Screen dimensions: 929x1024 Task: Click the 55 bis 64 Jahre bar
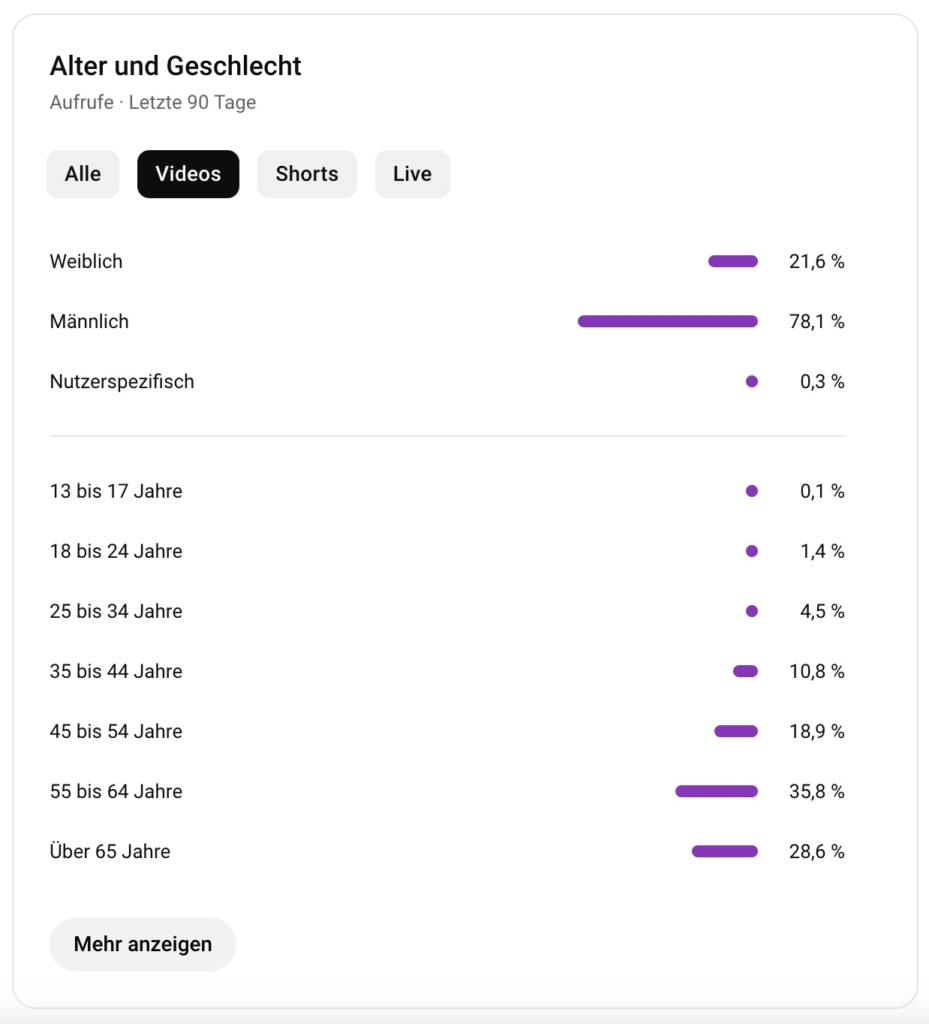point(717,792)
